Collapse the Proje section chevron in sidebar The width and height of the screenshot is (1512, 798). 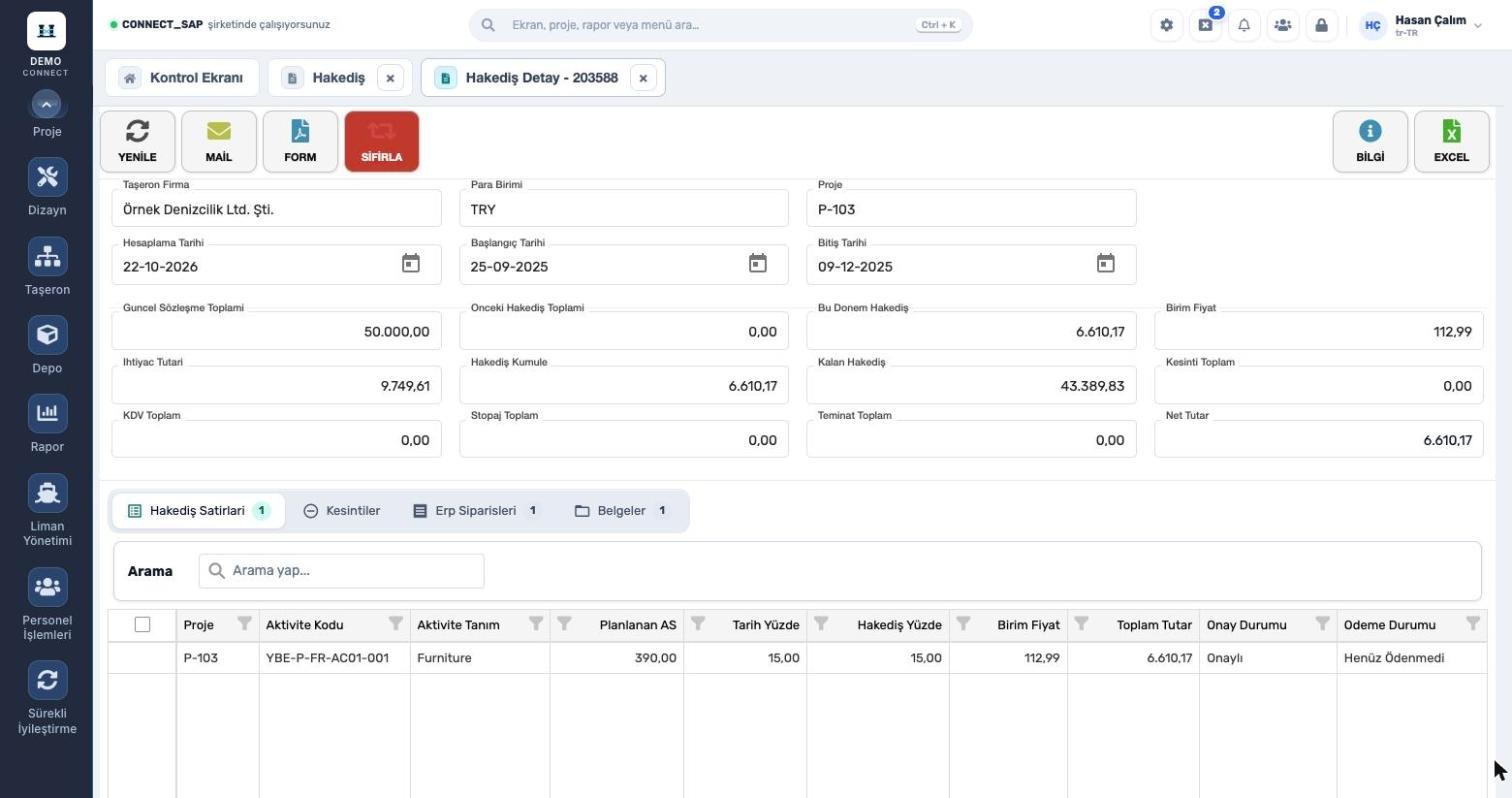tap(47, 104)
